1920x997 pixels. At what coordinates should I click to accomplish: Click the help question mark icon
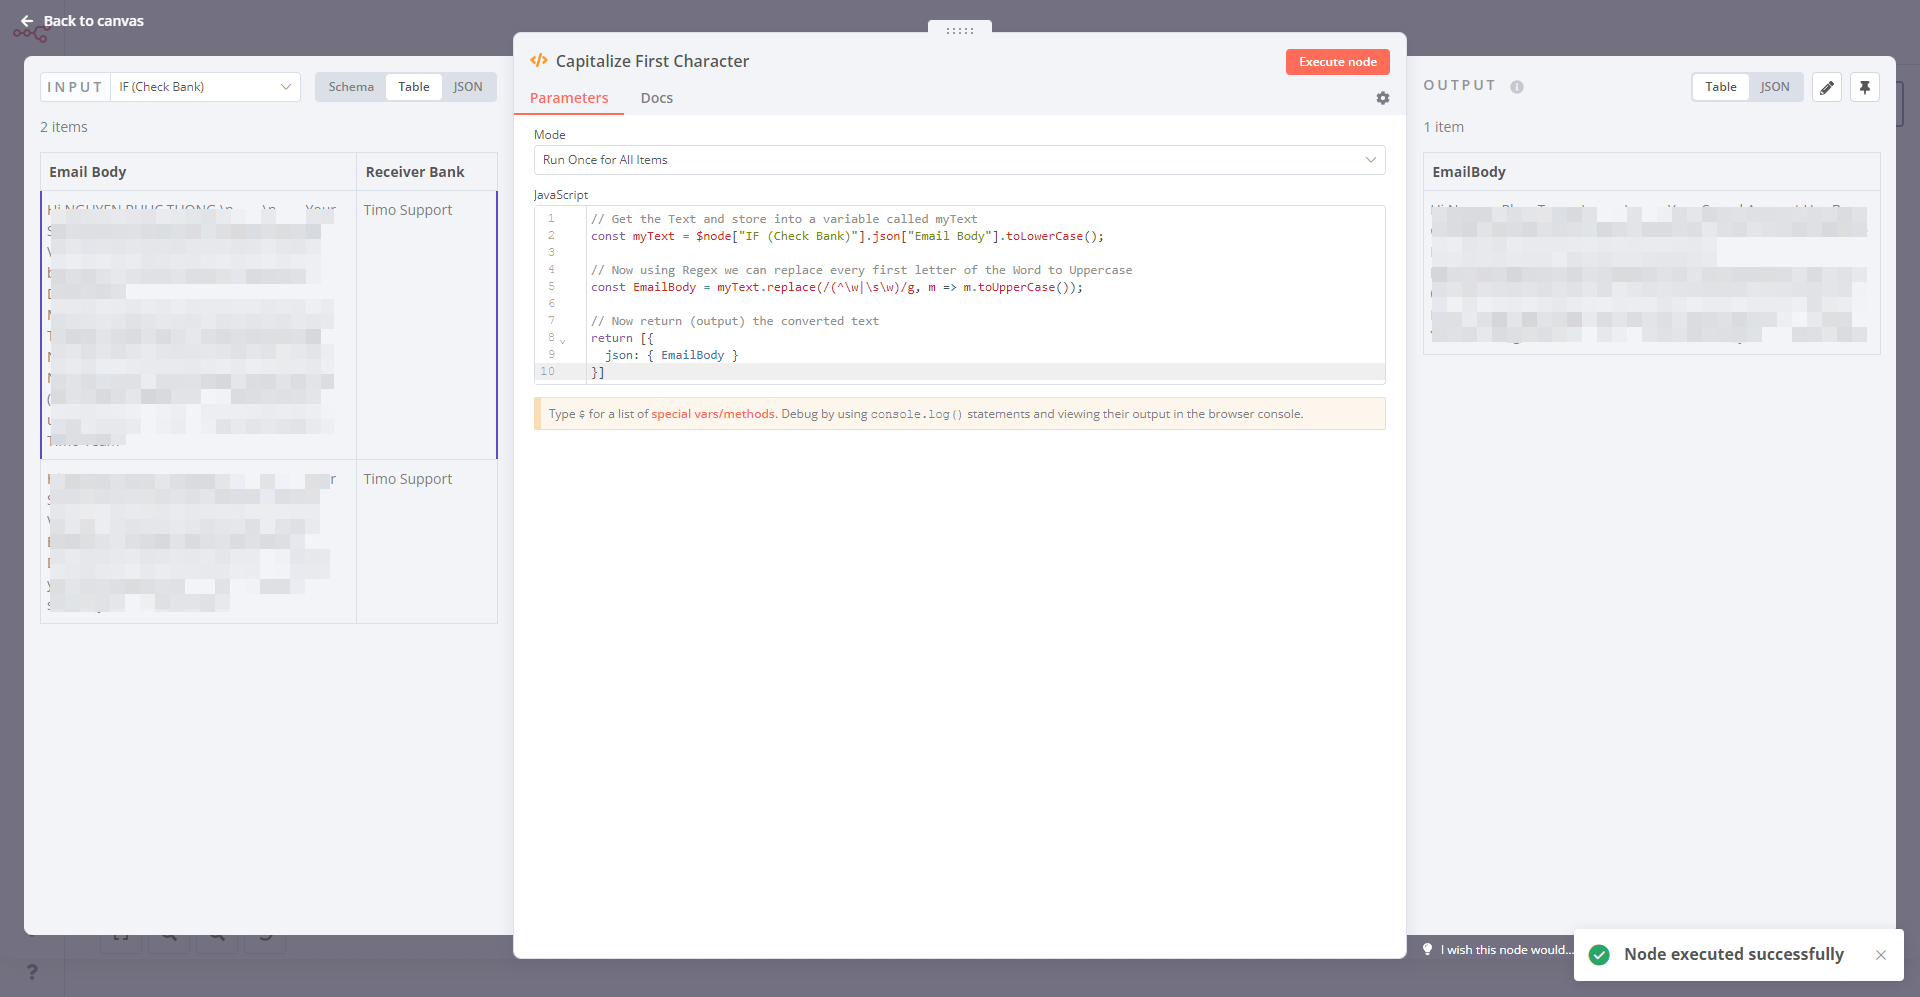pyautogui.click(x=32, y=971)
